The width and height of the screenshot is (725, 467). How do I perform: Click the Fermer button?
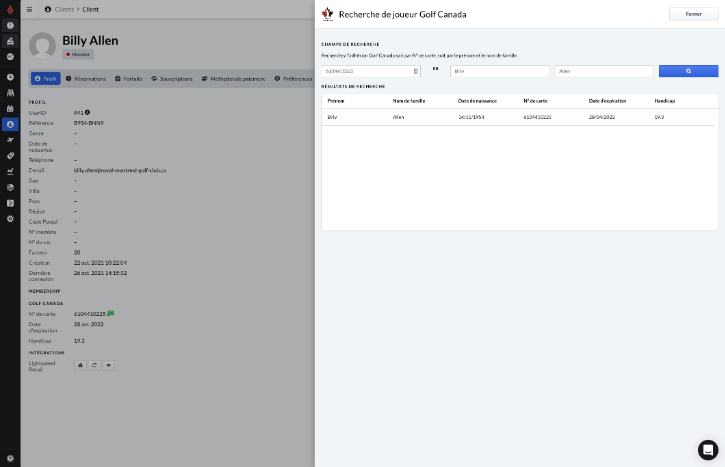pos(693,14)
